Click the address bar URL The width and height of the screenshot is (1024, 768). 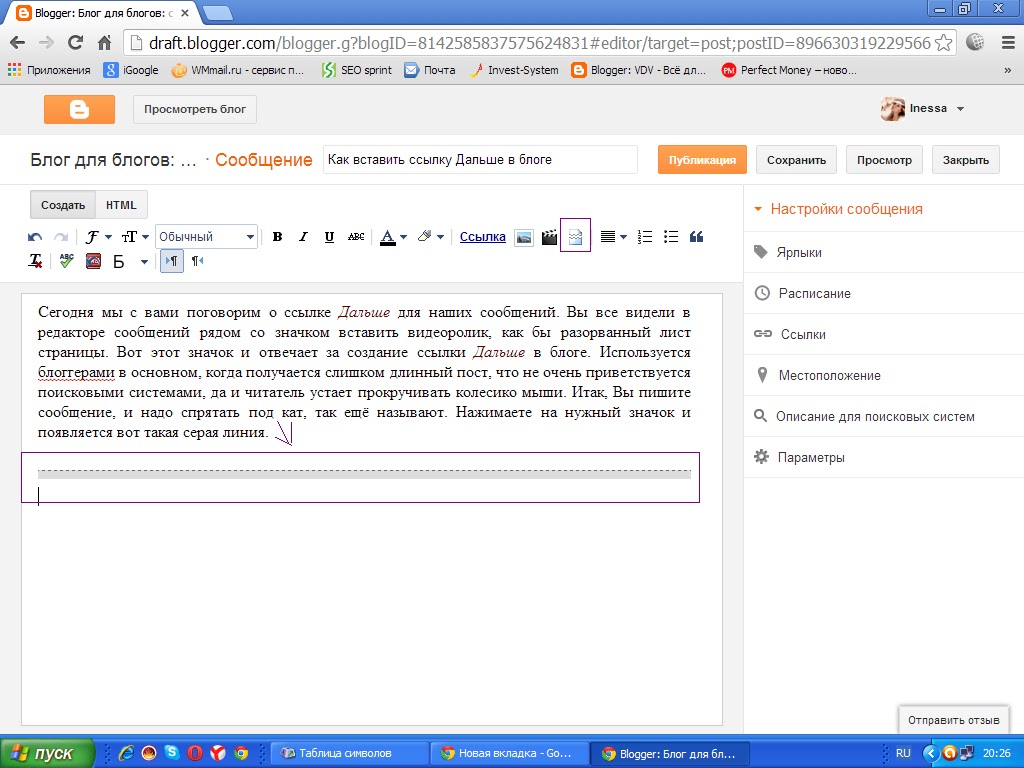tap(539, 43)
